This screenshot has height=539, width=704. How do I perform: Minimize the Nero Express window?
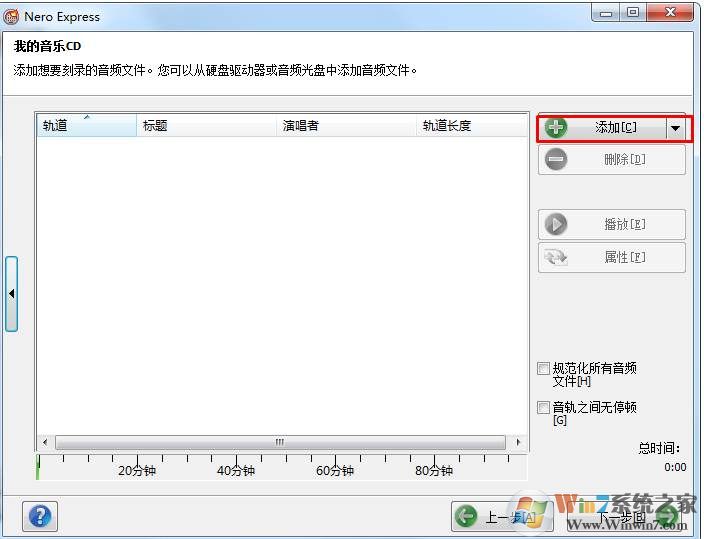tap(606, 13)
